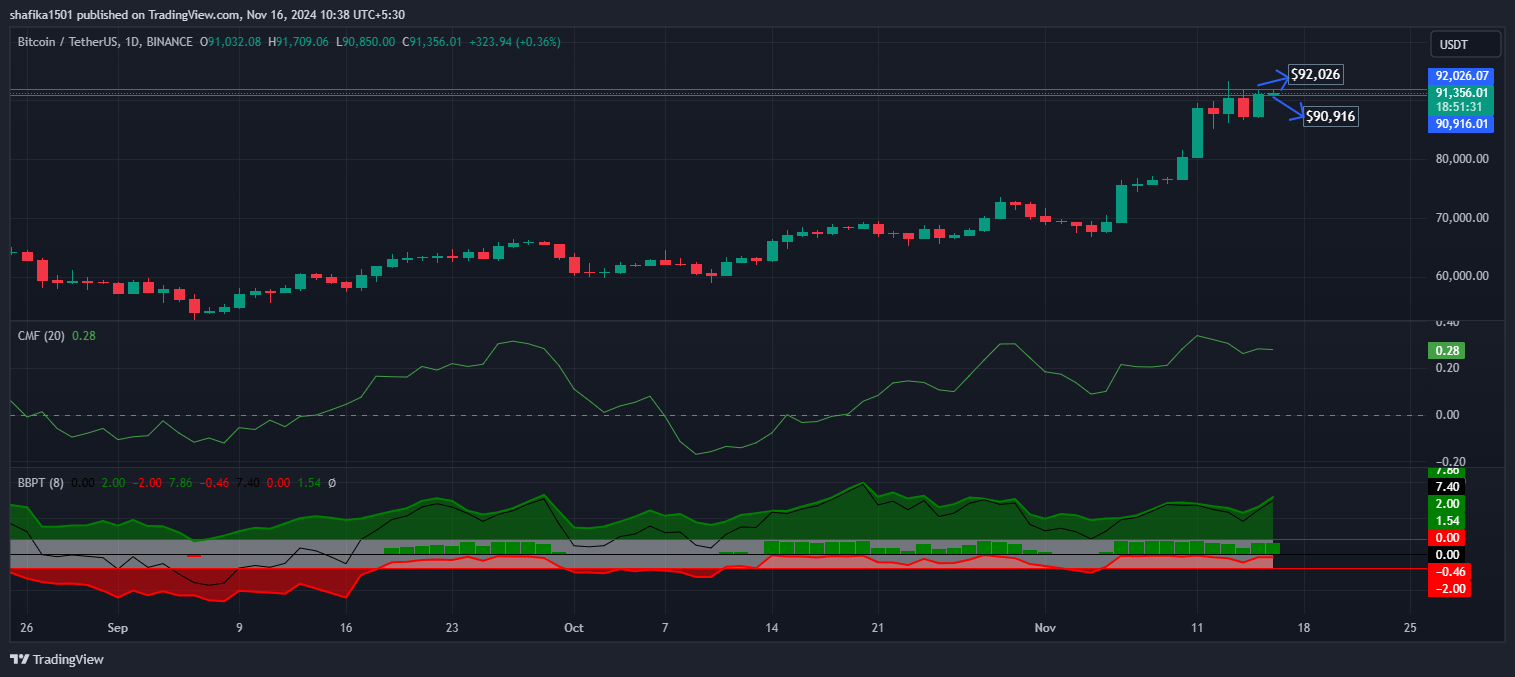
Task: Click the TradingView logo at bottom left
Action: [55, 660]
